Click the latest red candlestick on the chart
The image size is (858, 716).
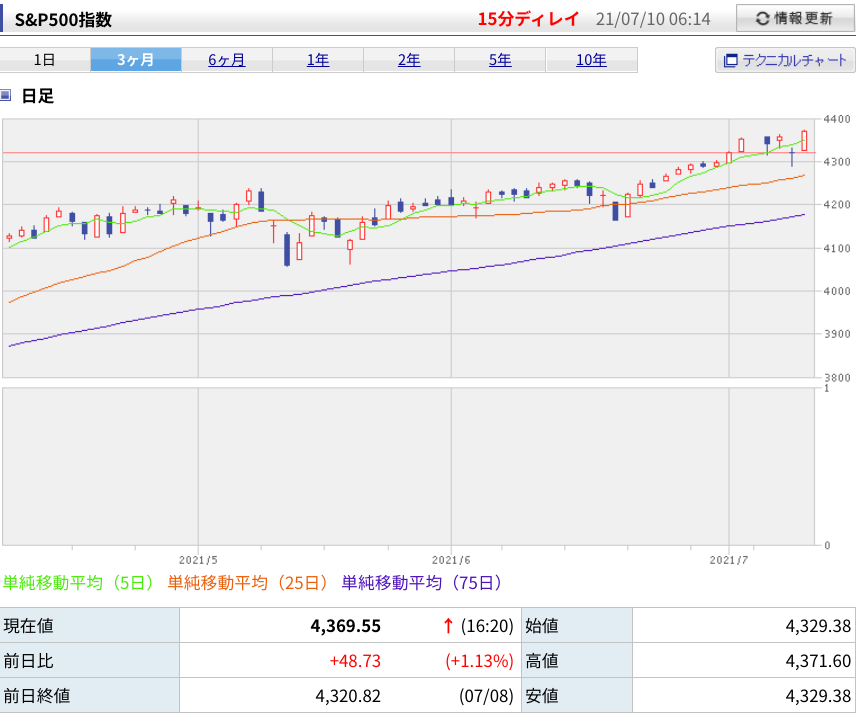click(x=804, y=141)
